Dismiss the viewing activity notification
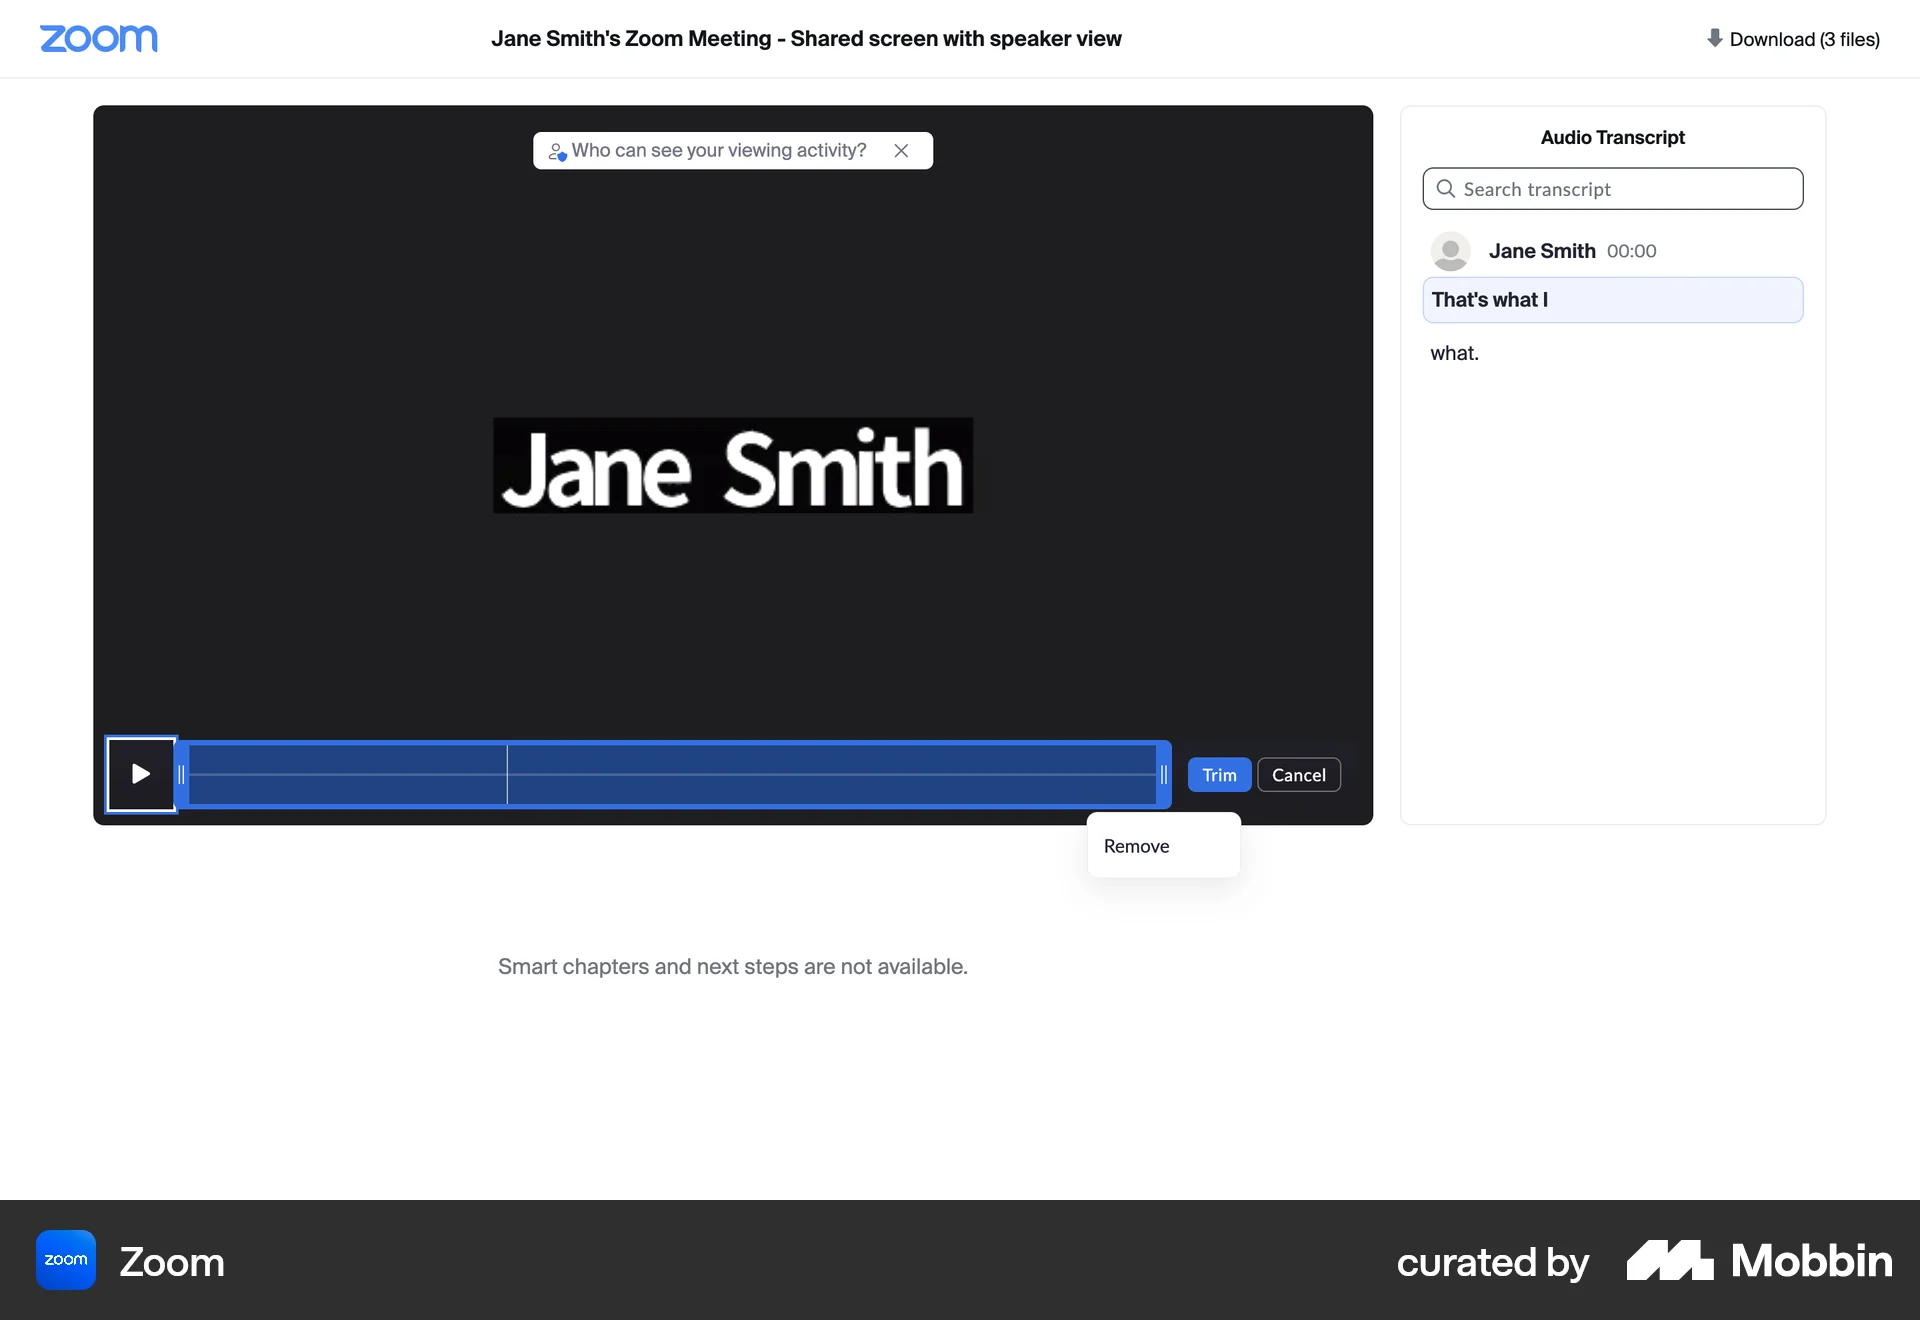 coord(901,150)
